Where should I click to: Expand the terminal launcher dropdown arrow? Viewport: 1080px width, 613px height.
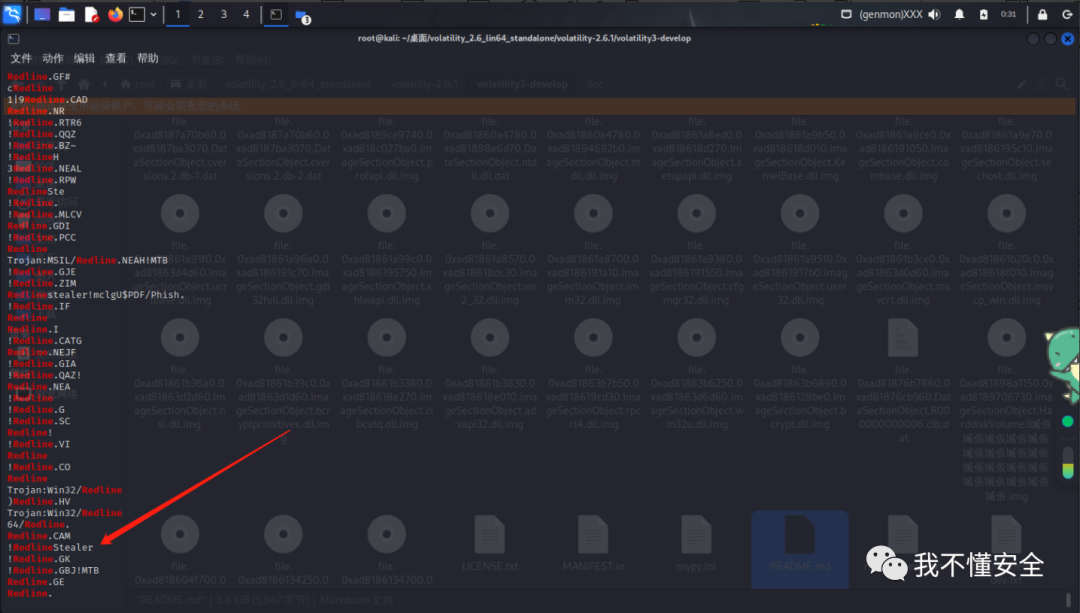point(153,14)
